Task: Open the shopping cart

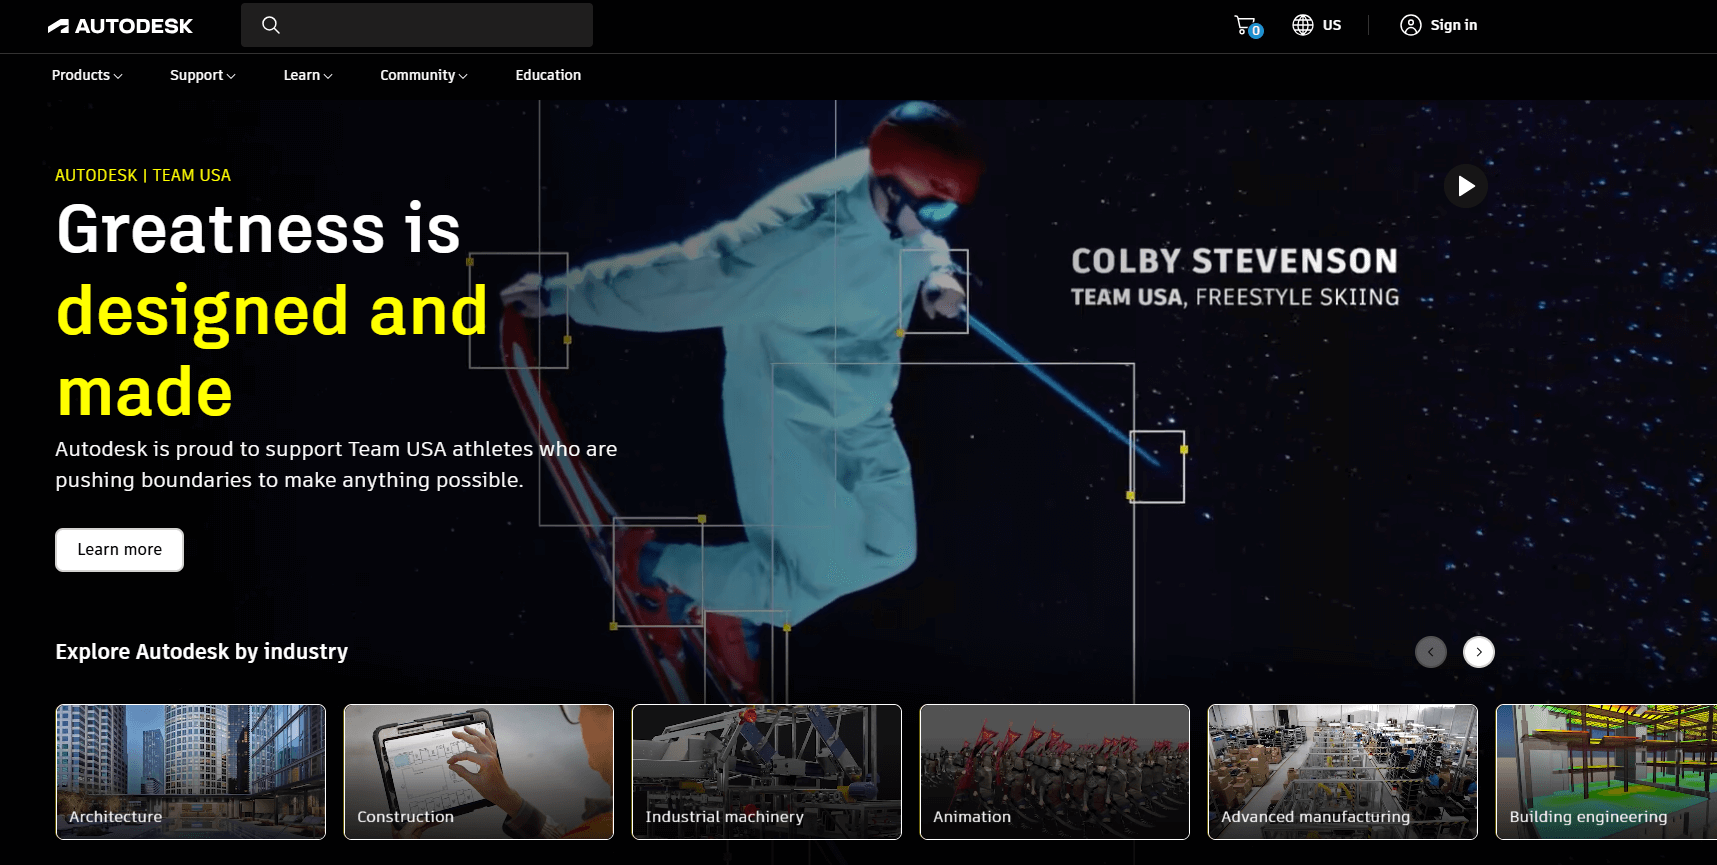Action: pos(1246,26)
